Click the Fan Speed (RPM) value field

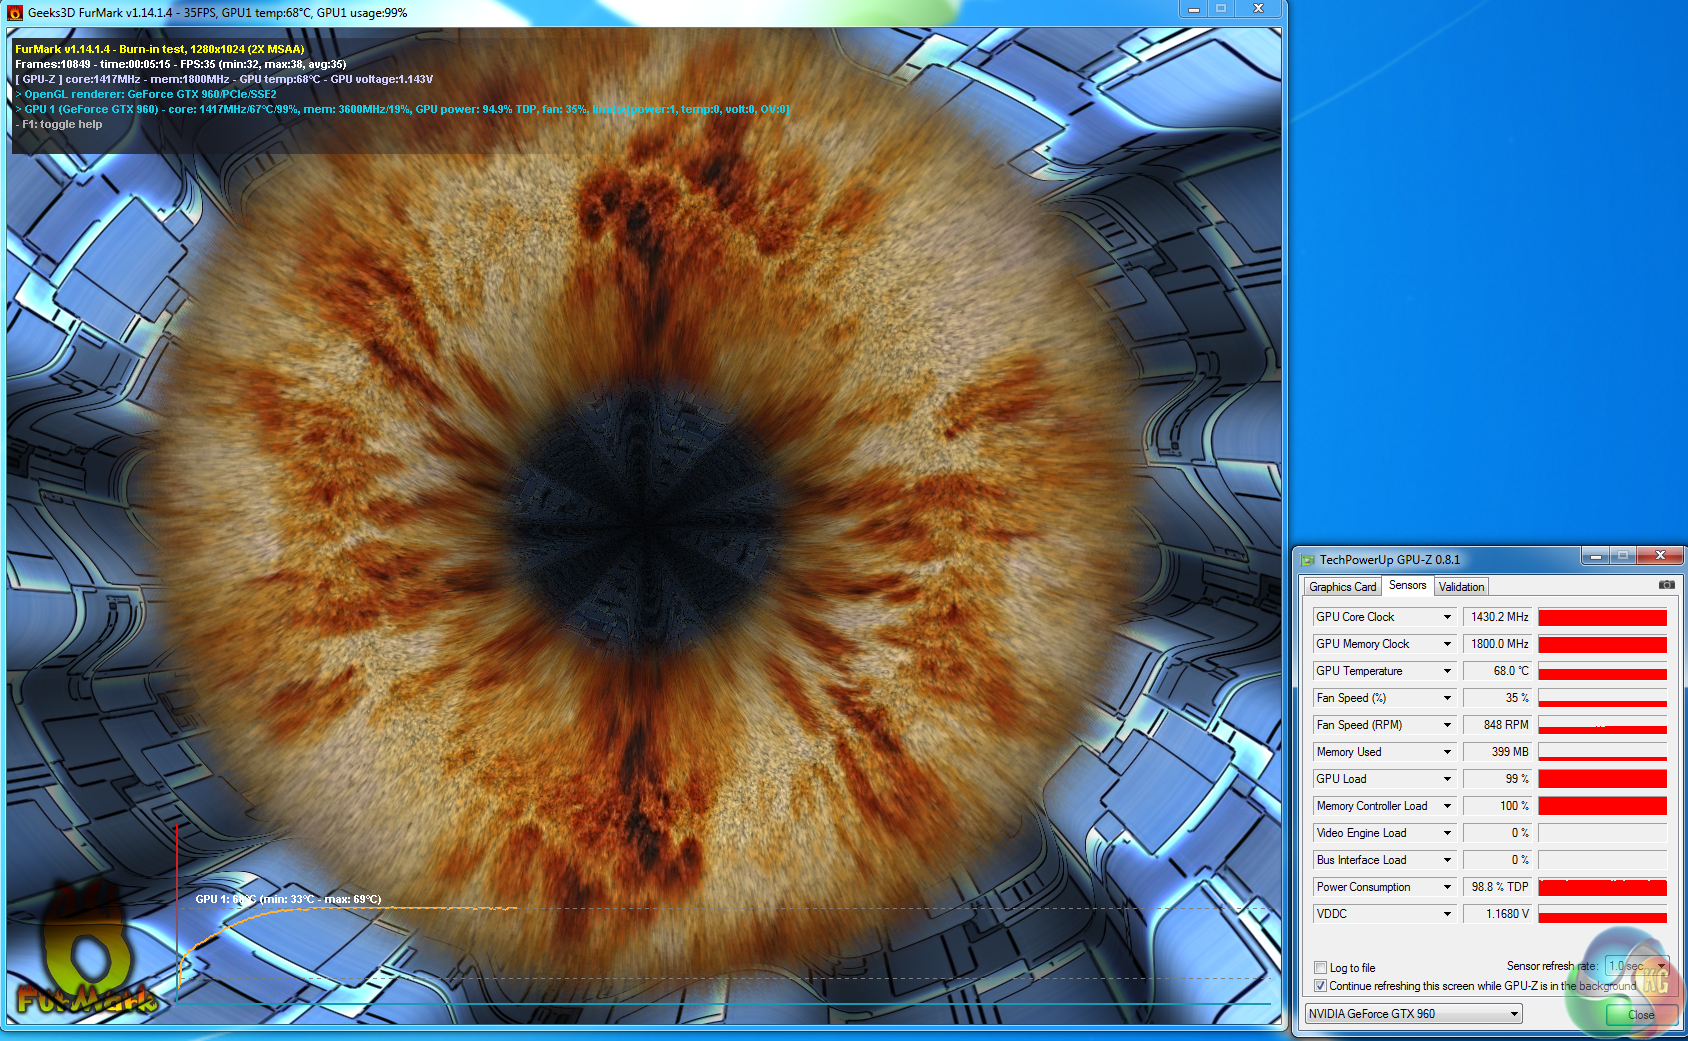[x=1497, y=725]
